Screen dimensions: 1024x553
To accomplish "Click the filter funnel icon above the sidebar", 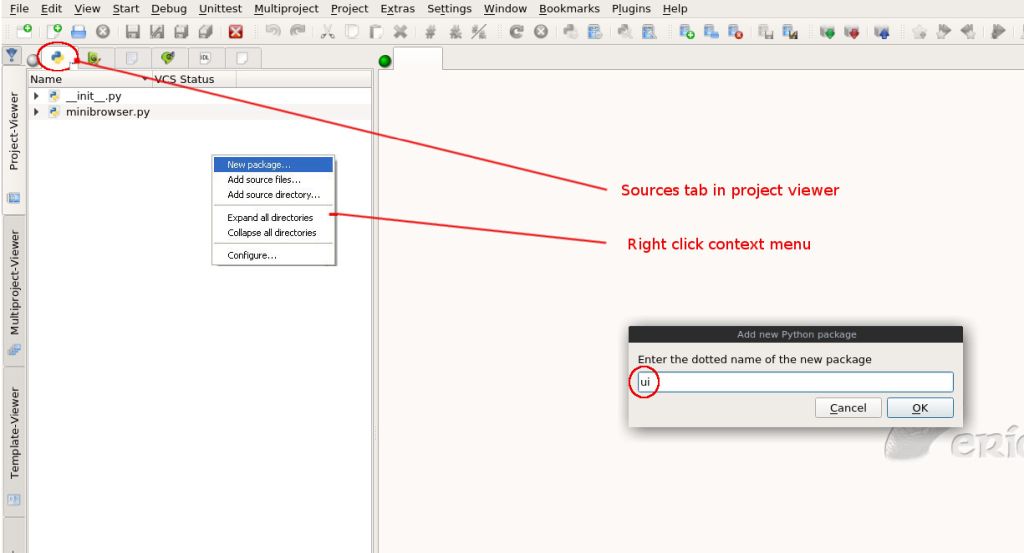I will tap(12, 56).
